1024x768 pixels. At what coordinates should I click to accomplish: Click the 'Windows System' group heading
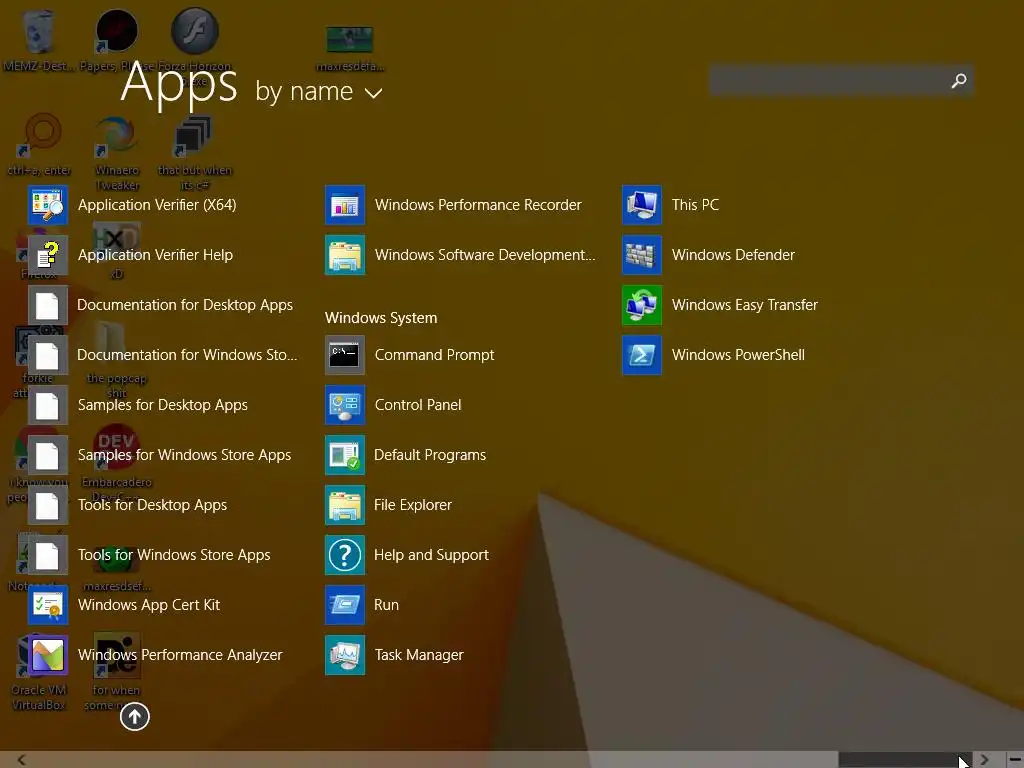[381, 318]
